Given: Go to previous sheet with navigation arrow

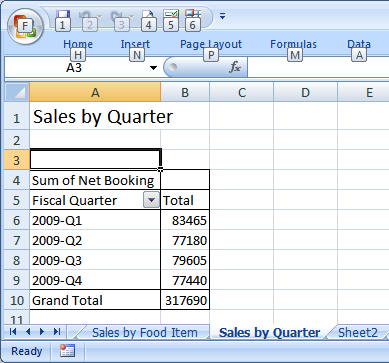Looking at the screenshot, I should click(28, 332).
